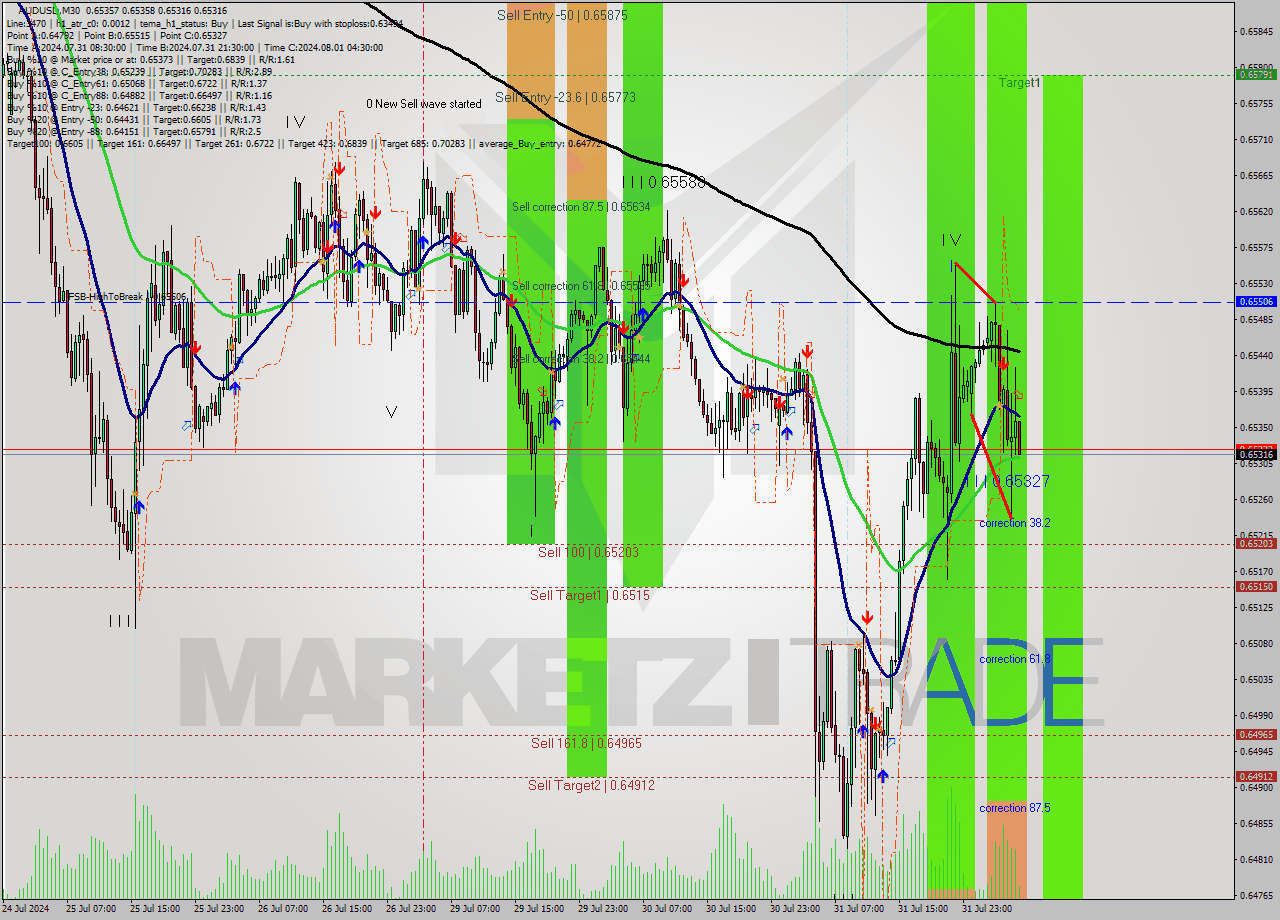Click the blue 'correction 38.2' label

[1014, 523]
